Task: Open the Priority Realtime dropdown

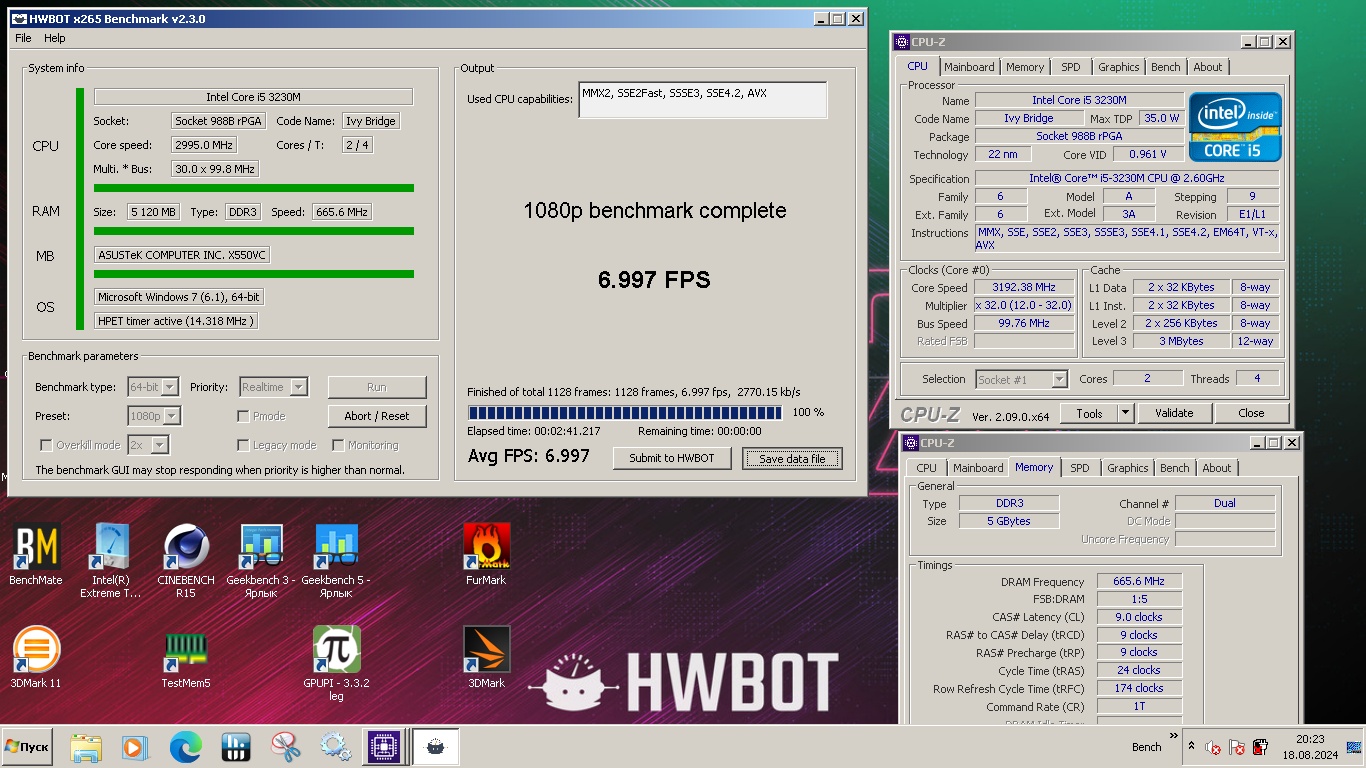Action: point(273,387)
